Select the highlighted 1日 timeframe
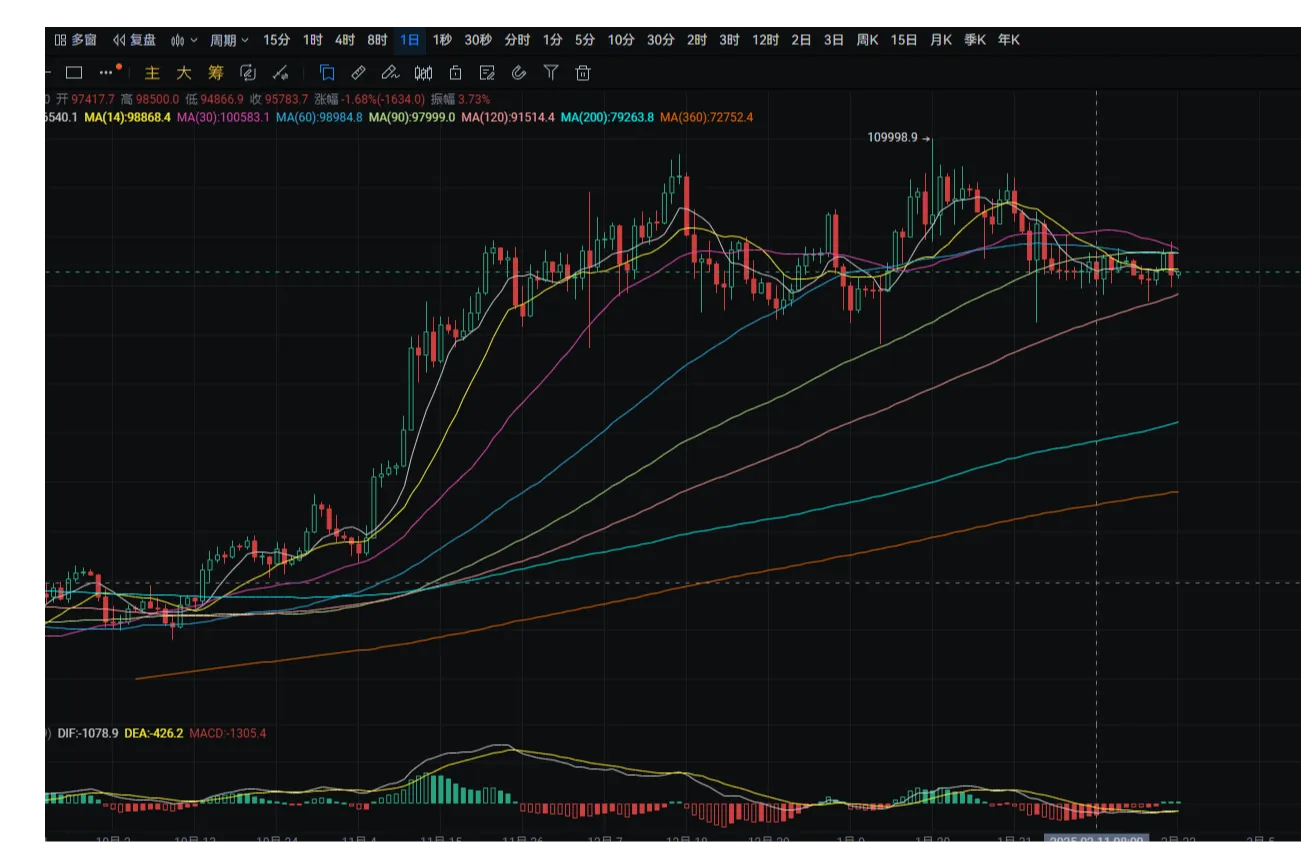Screen dimensions: 1301x867 (x=410, y=40)
